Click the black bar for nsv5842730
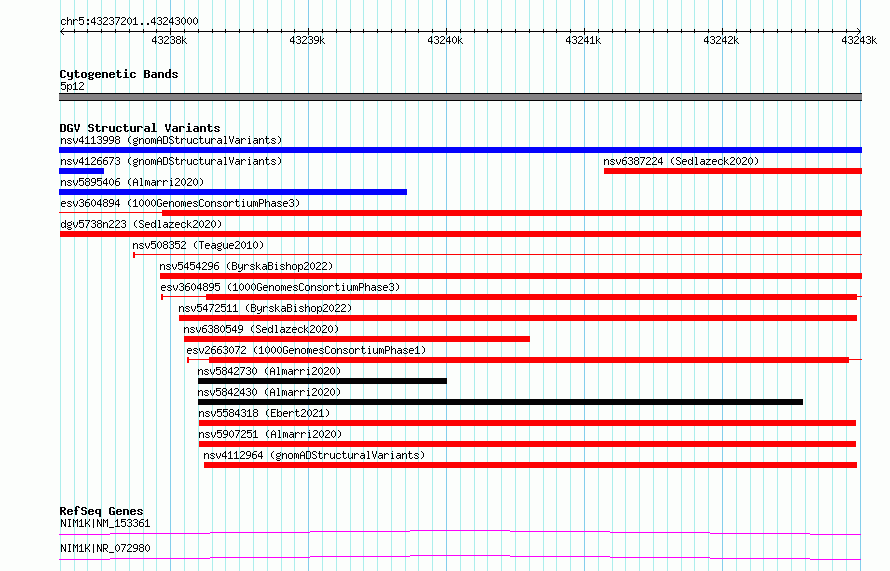This screenshot has width=890, height=571. [x=322, y=381]
